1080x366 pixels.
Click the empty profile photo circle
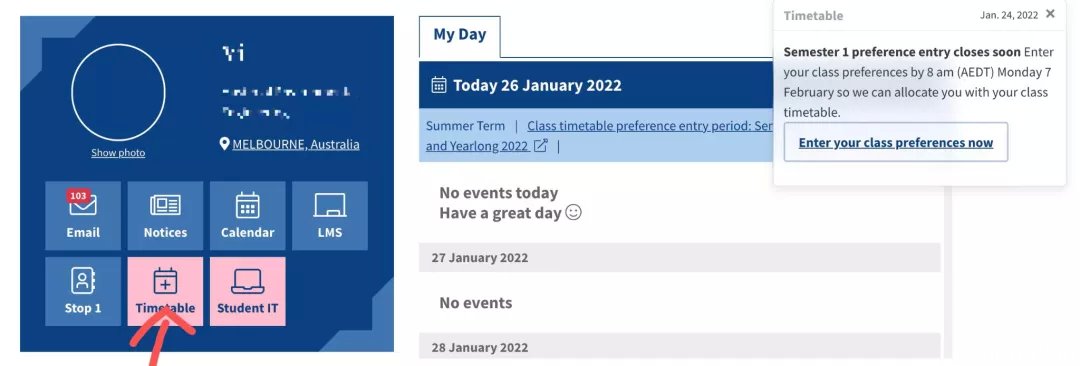coord(118,92)
